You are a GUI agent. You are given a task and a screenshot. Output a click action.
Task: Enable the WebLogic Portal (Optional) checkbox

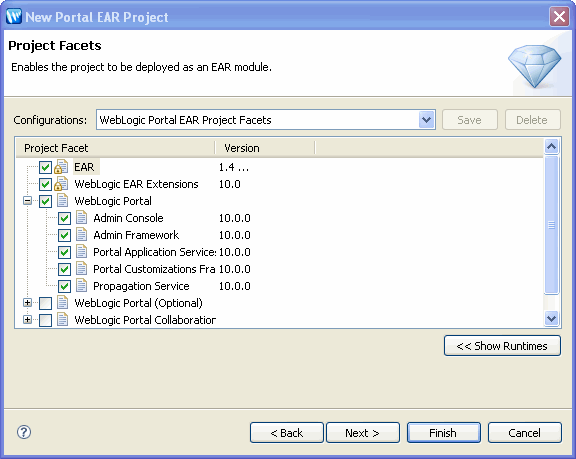(x=46, y=303)
